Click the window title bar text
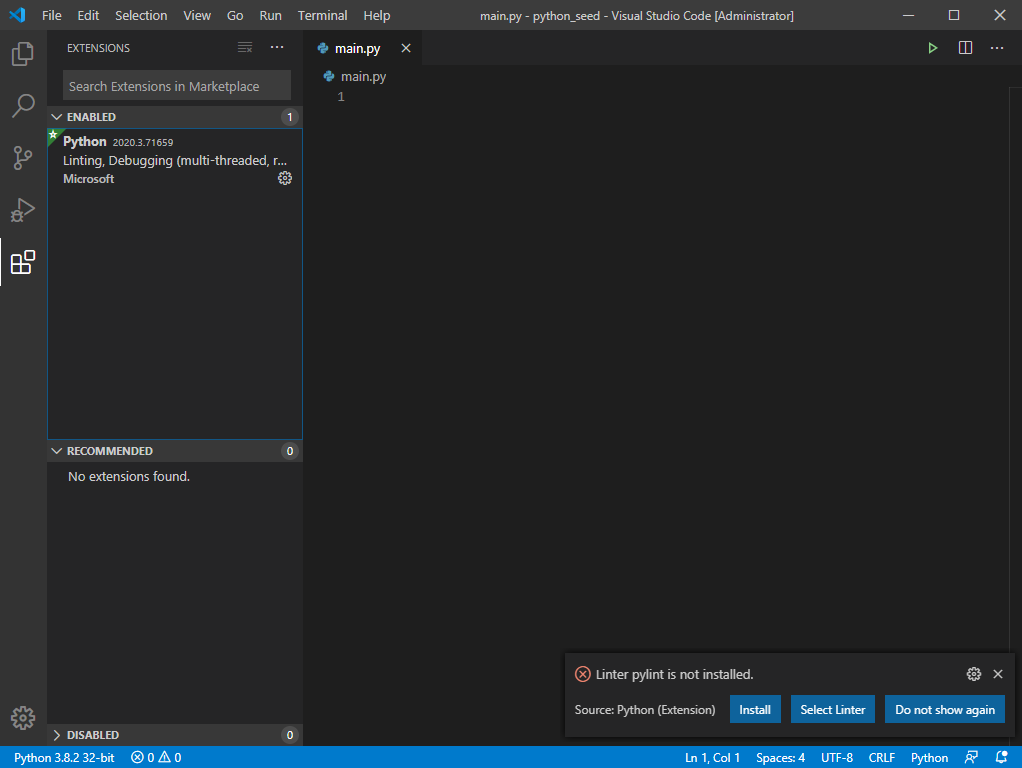 637,15
